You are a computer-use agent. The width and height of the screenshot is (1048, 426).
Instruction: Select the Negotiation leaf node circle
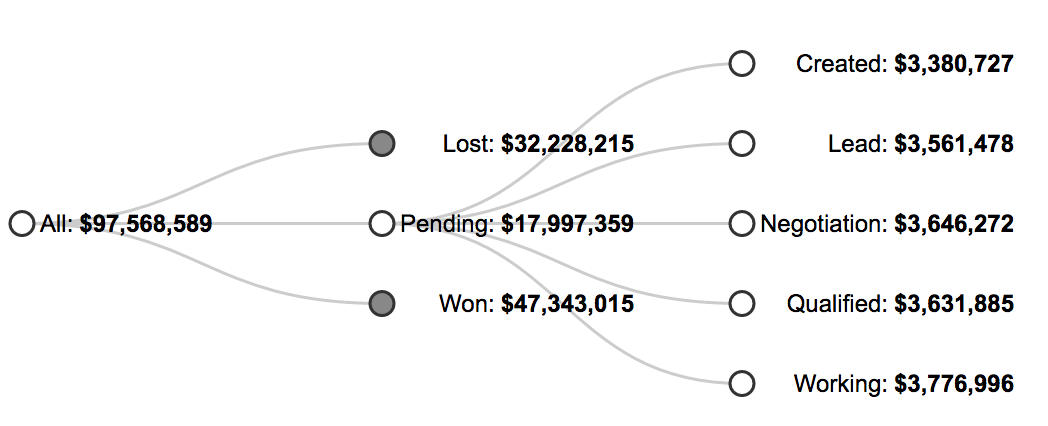741,224
